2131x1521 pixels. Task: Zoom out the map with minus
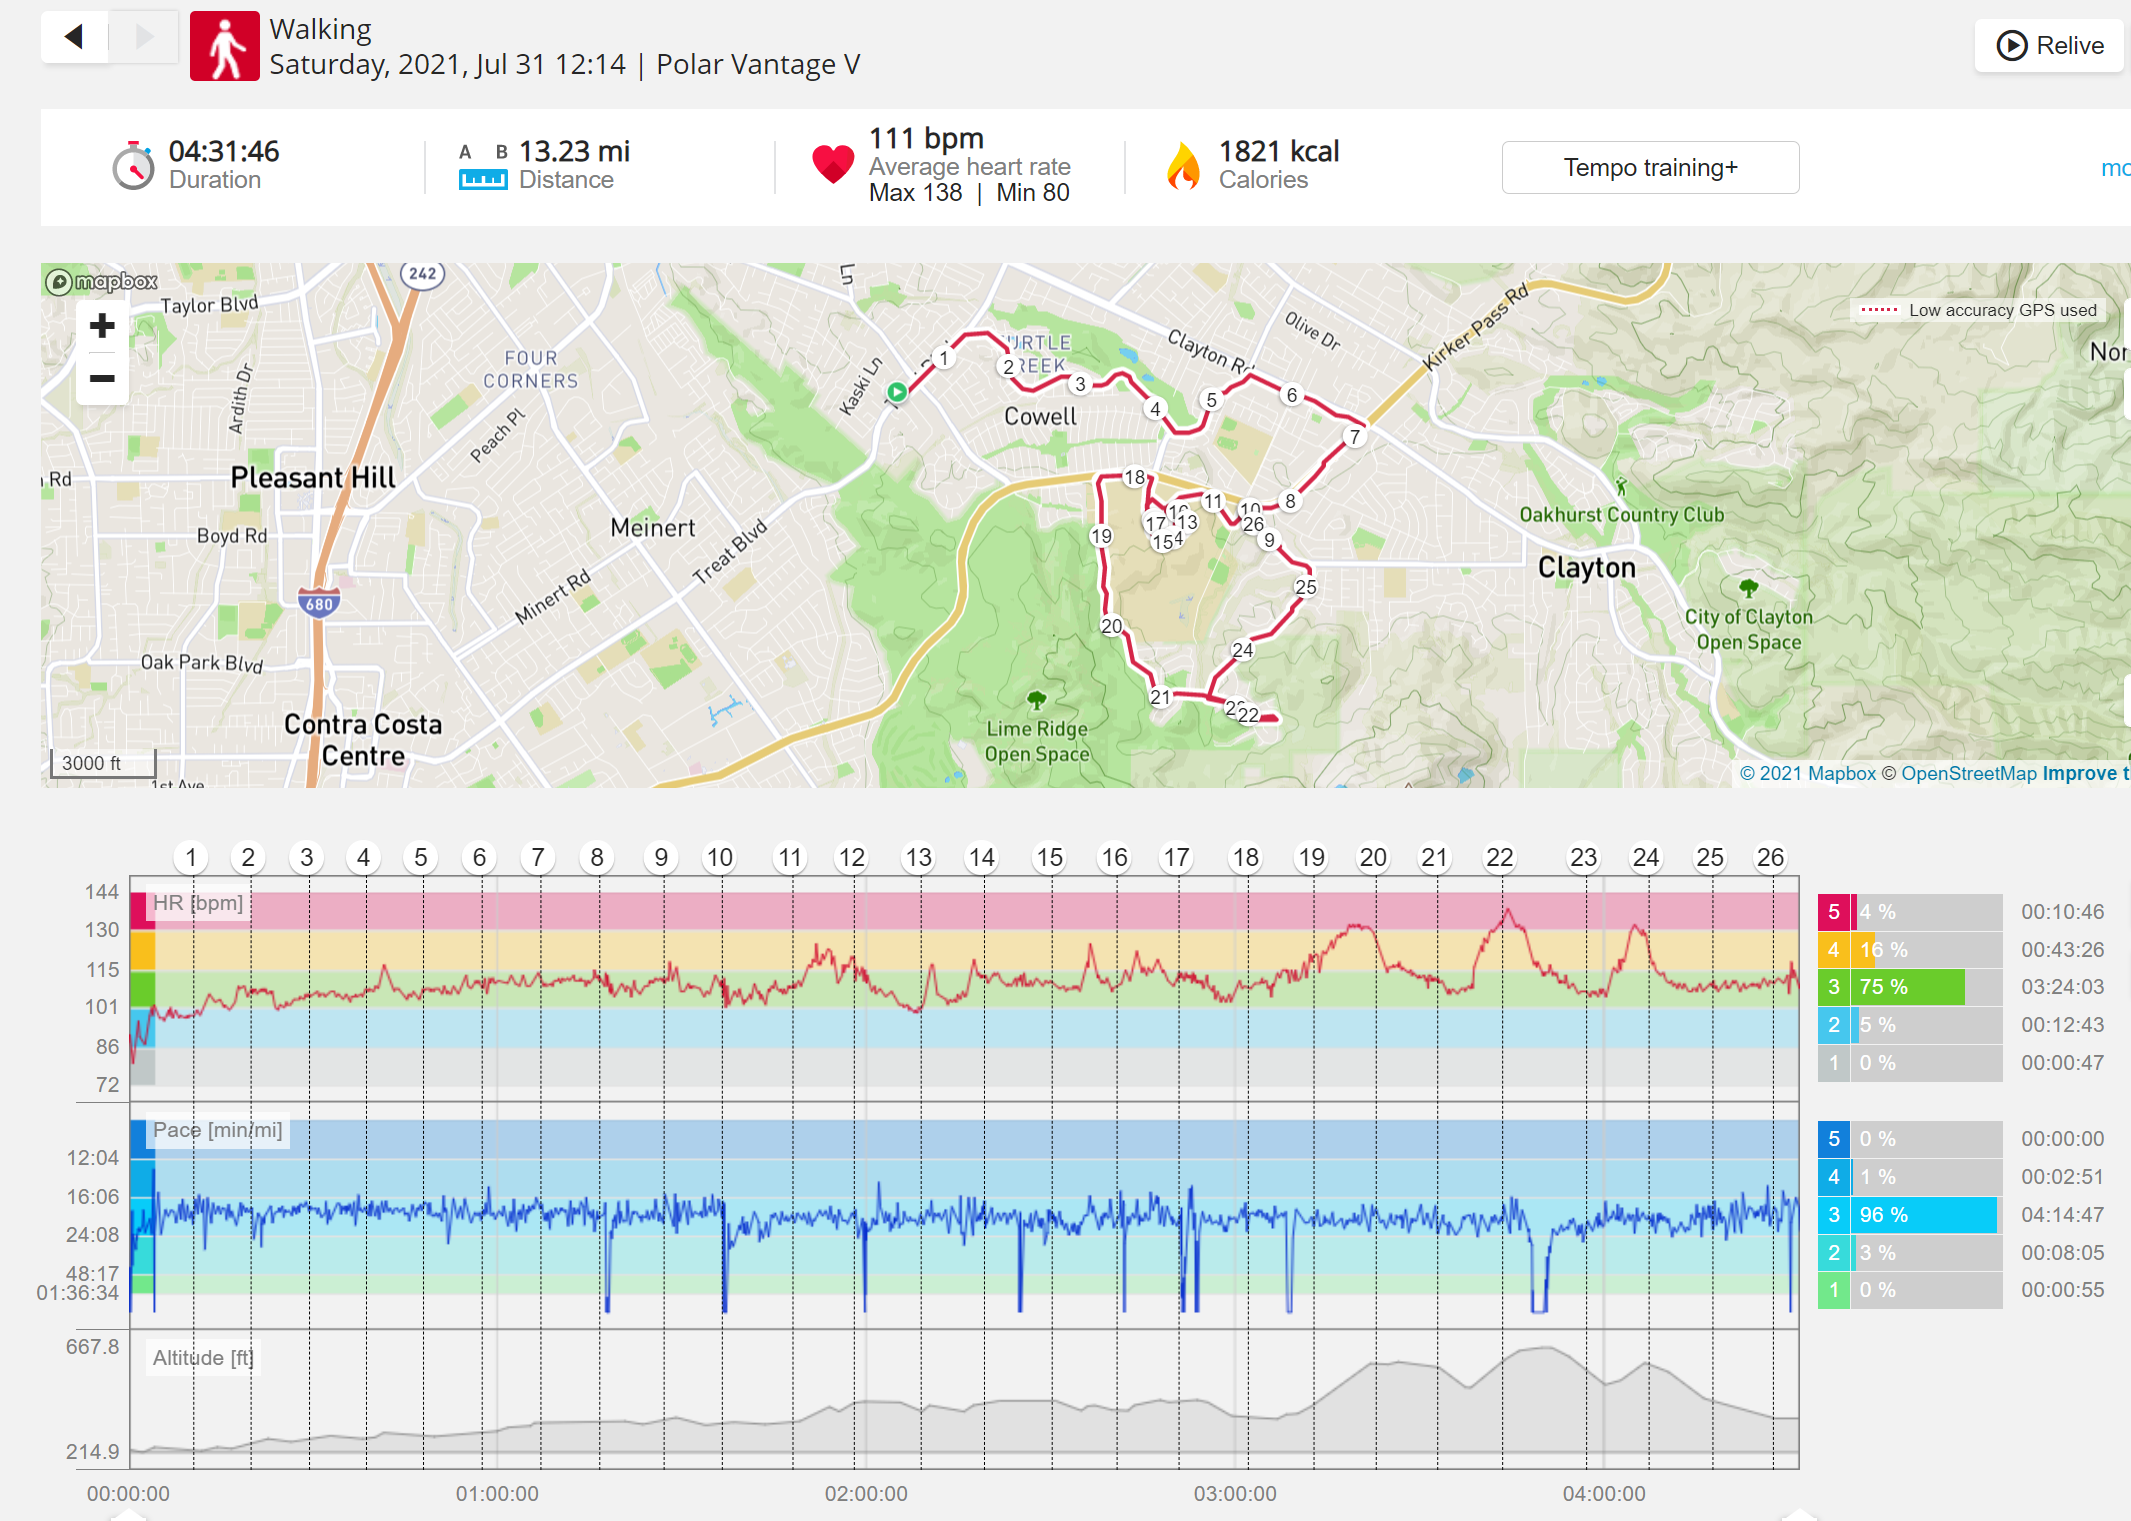102,379
